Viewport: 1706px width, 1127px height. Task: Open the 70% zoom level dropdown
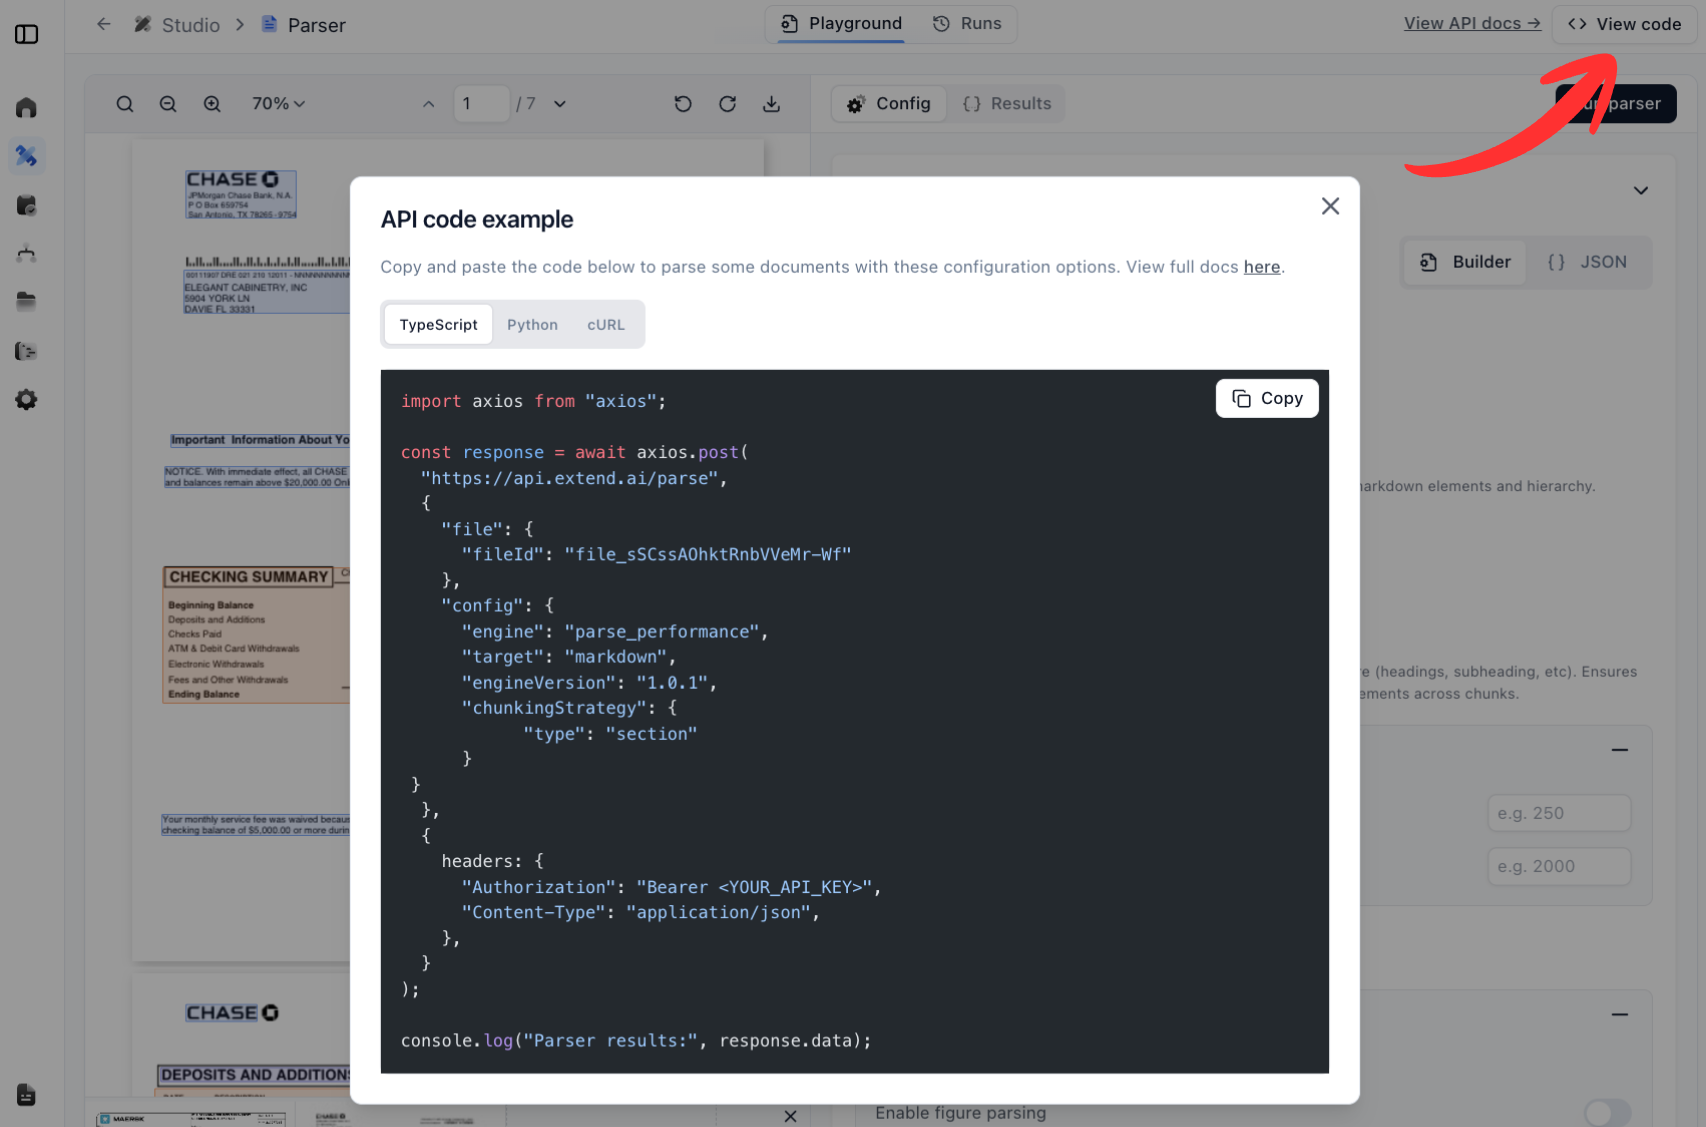[x=279, y=103]
